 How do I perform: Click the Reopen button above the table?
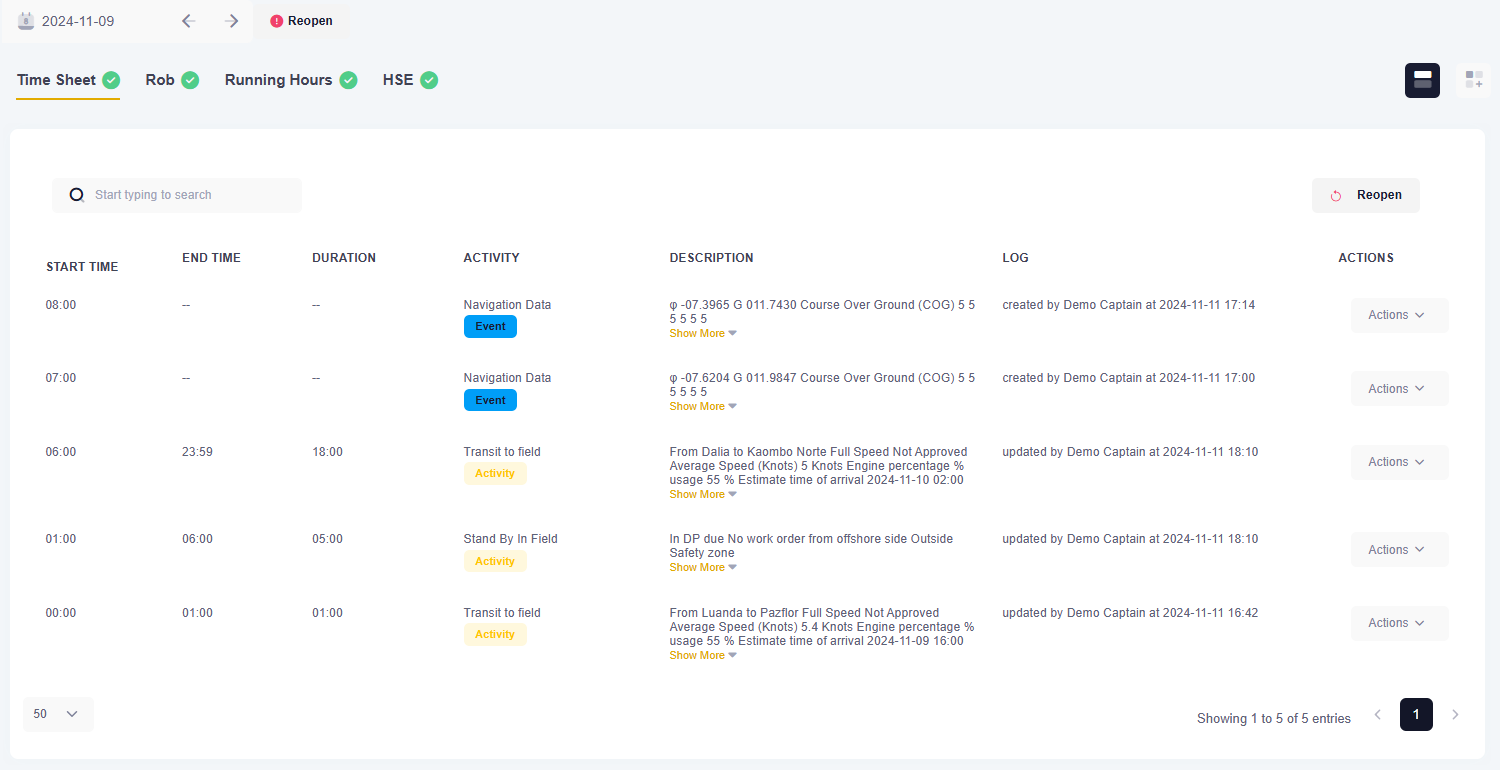click(1365, 195)
